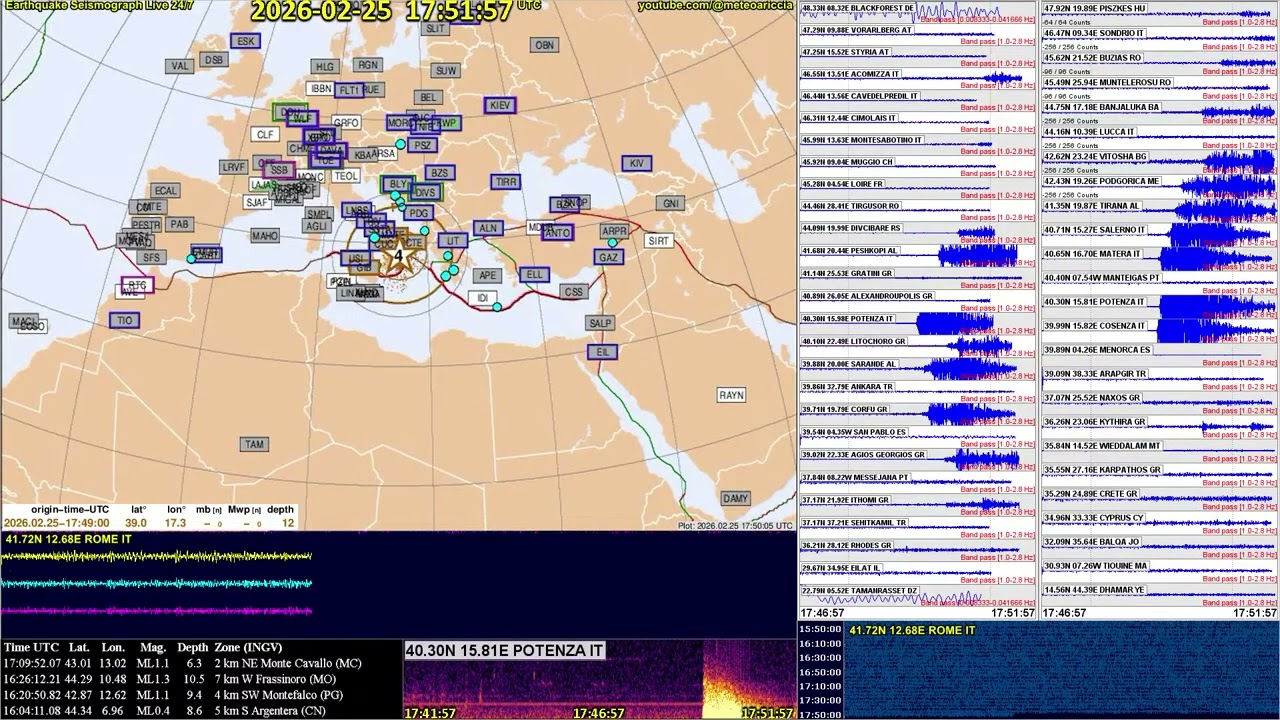Viewport: 1280px width, 720px height.
Task: Click the DAMY station label
Action: 736,498
